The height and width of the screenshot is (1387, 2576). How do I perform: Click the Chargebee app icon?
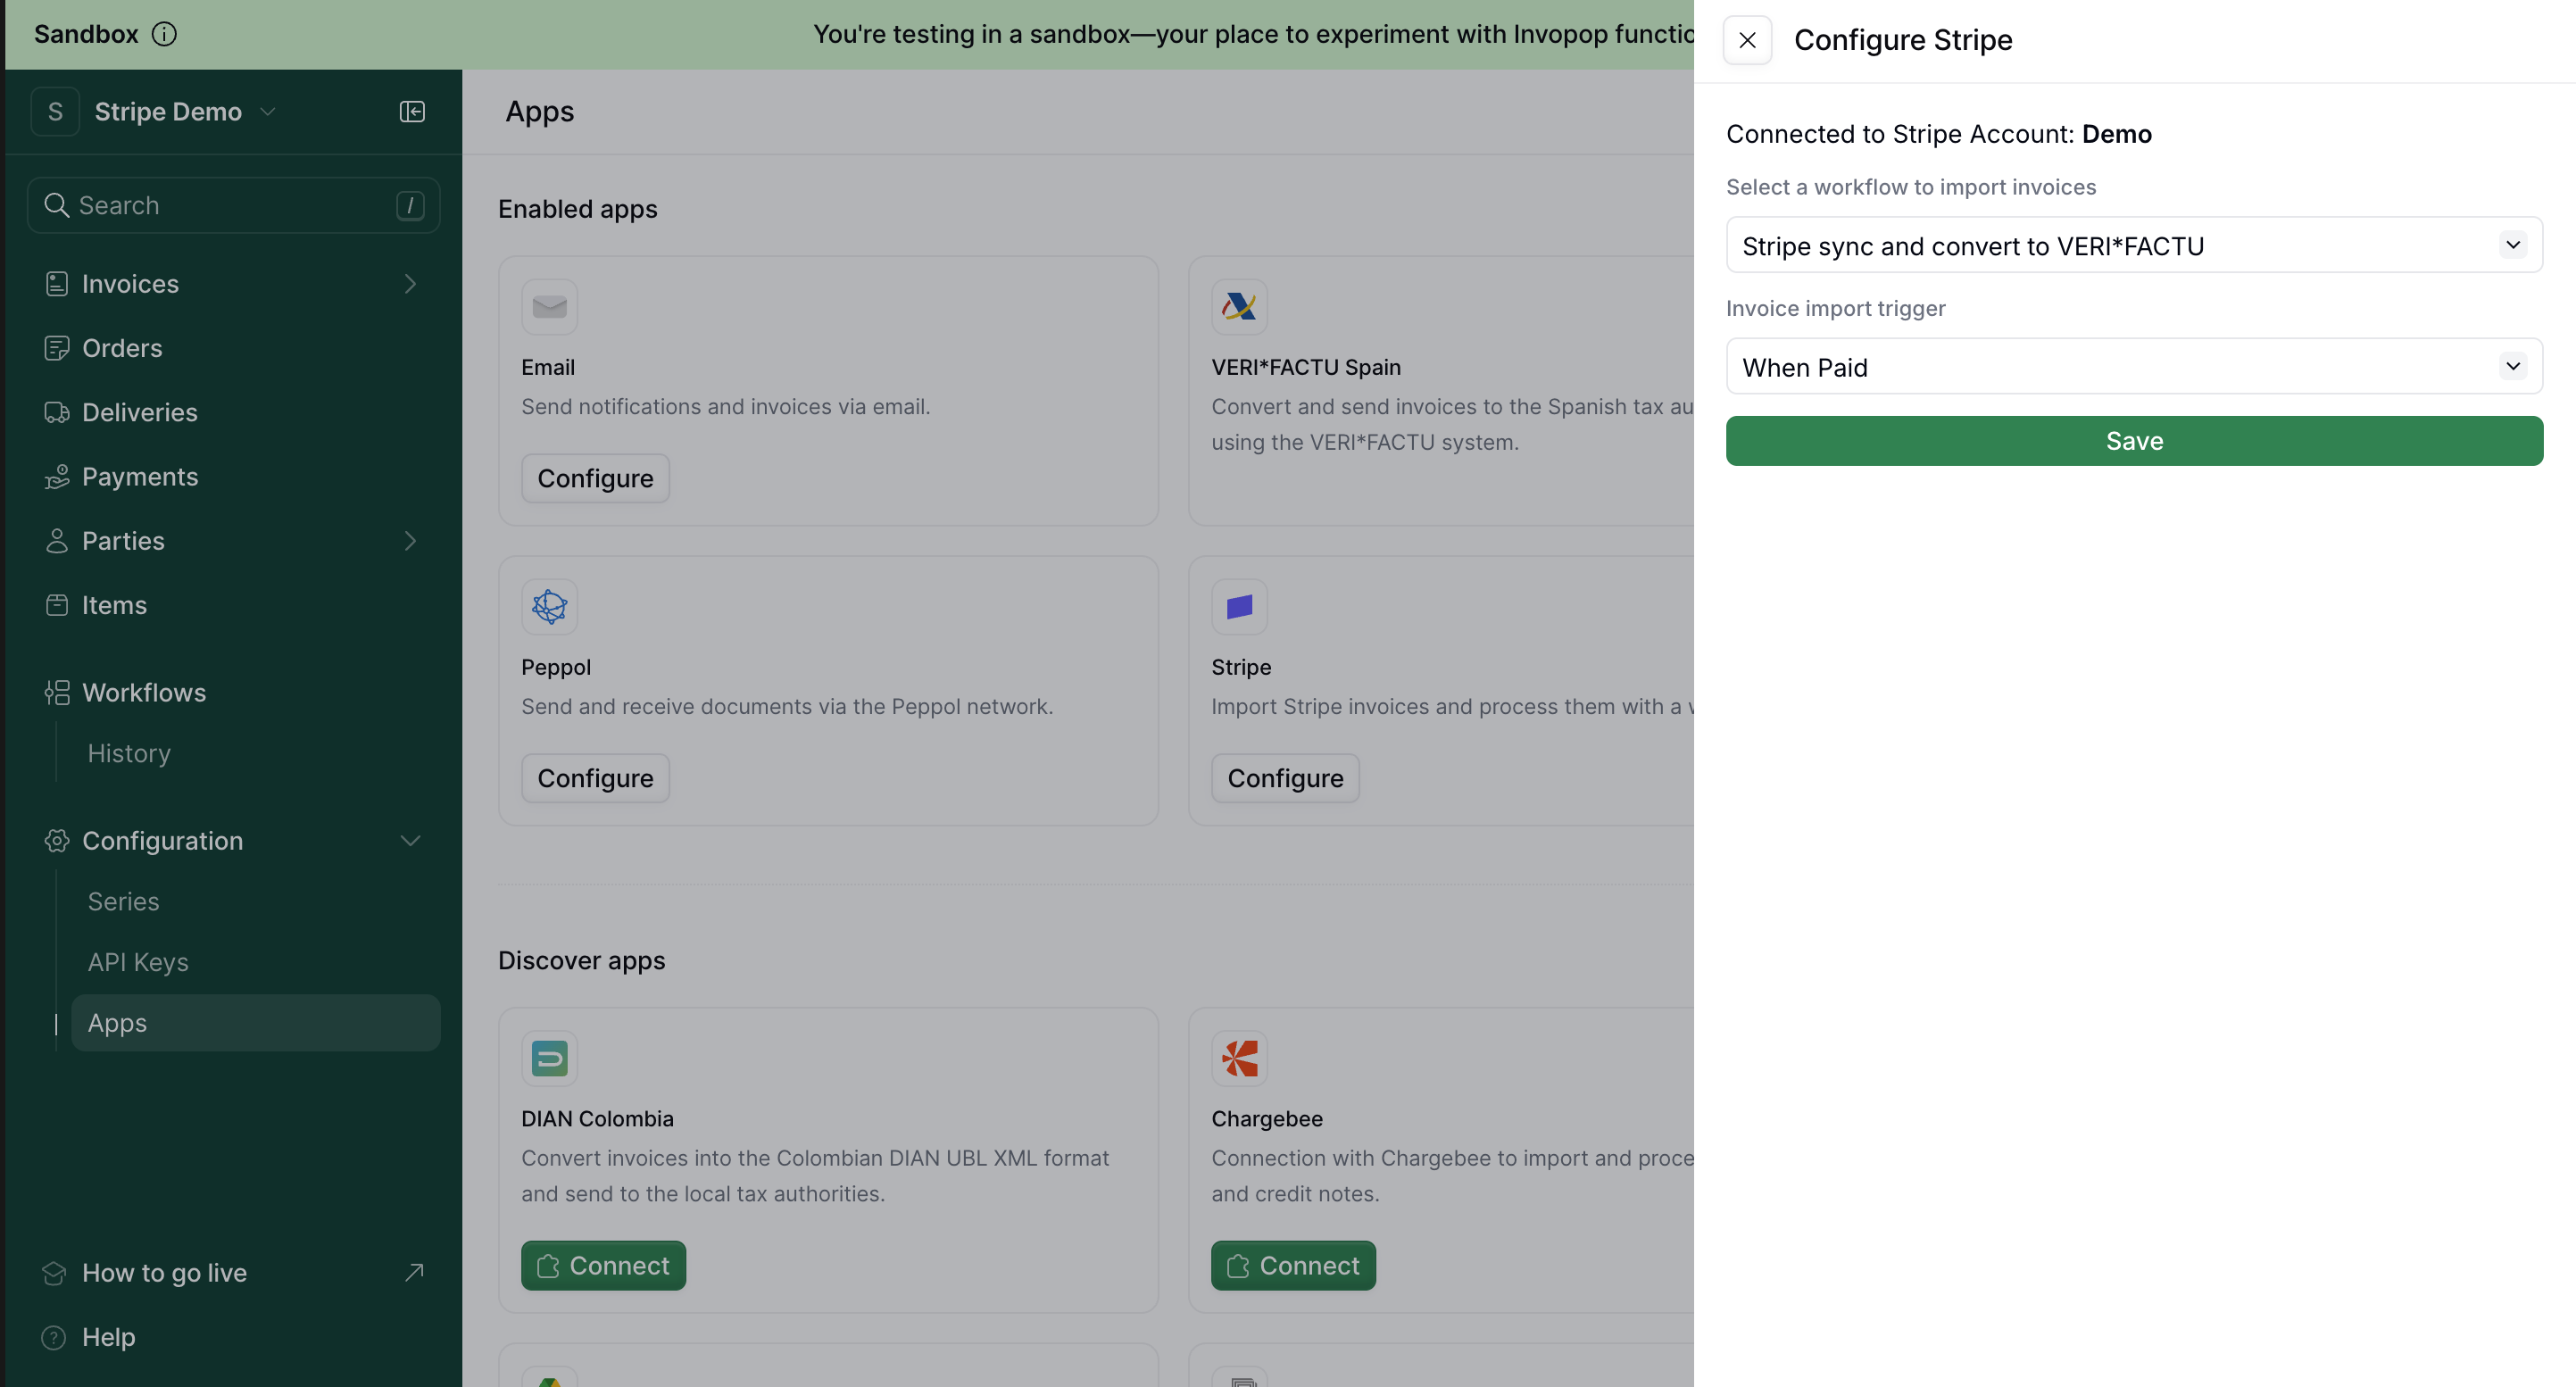click(x=1238, y=1057)
